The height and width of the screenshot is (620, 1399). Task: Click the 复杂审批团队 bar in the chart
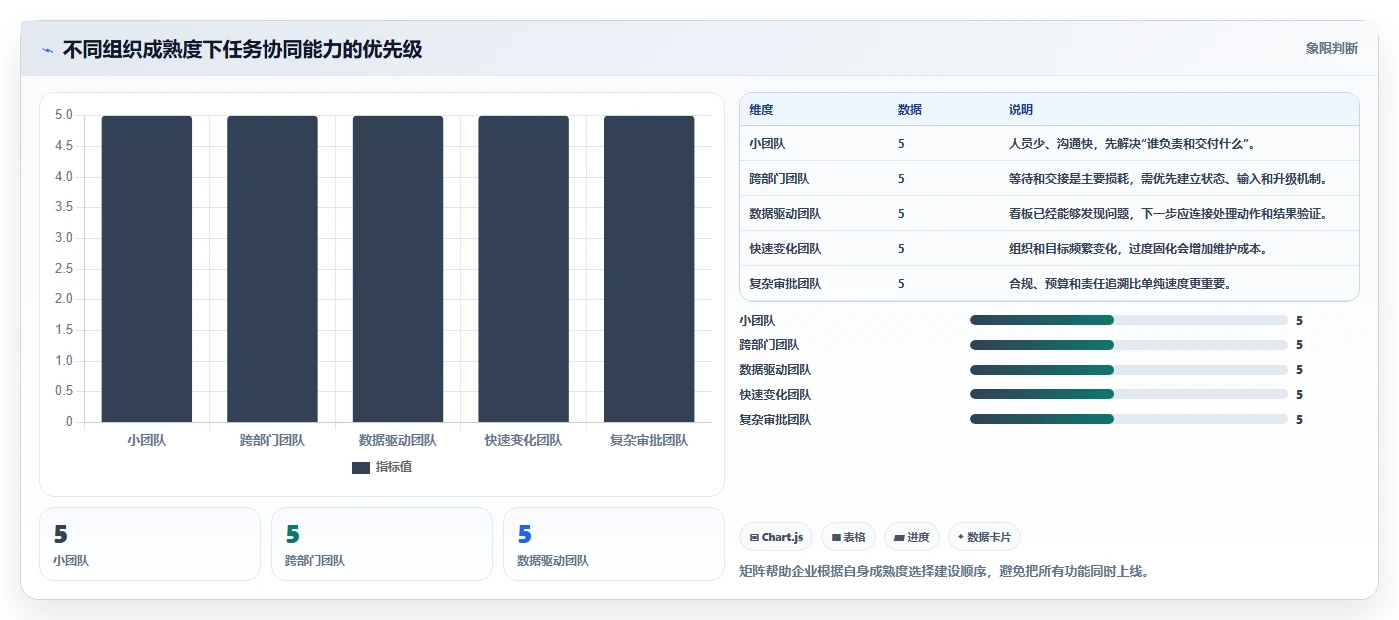coord(649,269)
